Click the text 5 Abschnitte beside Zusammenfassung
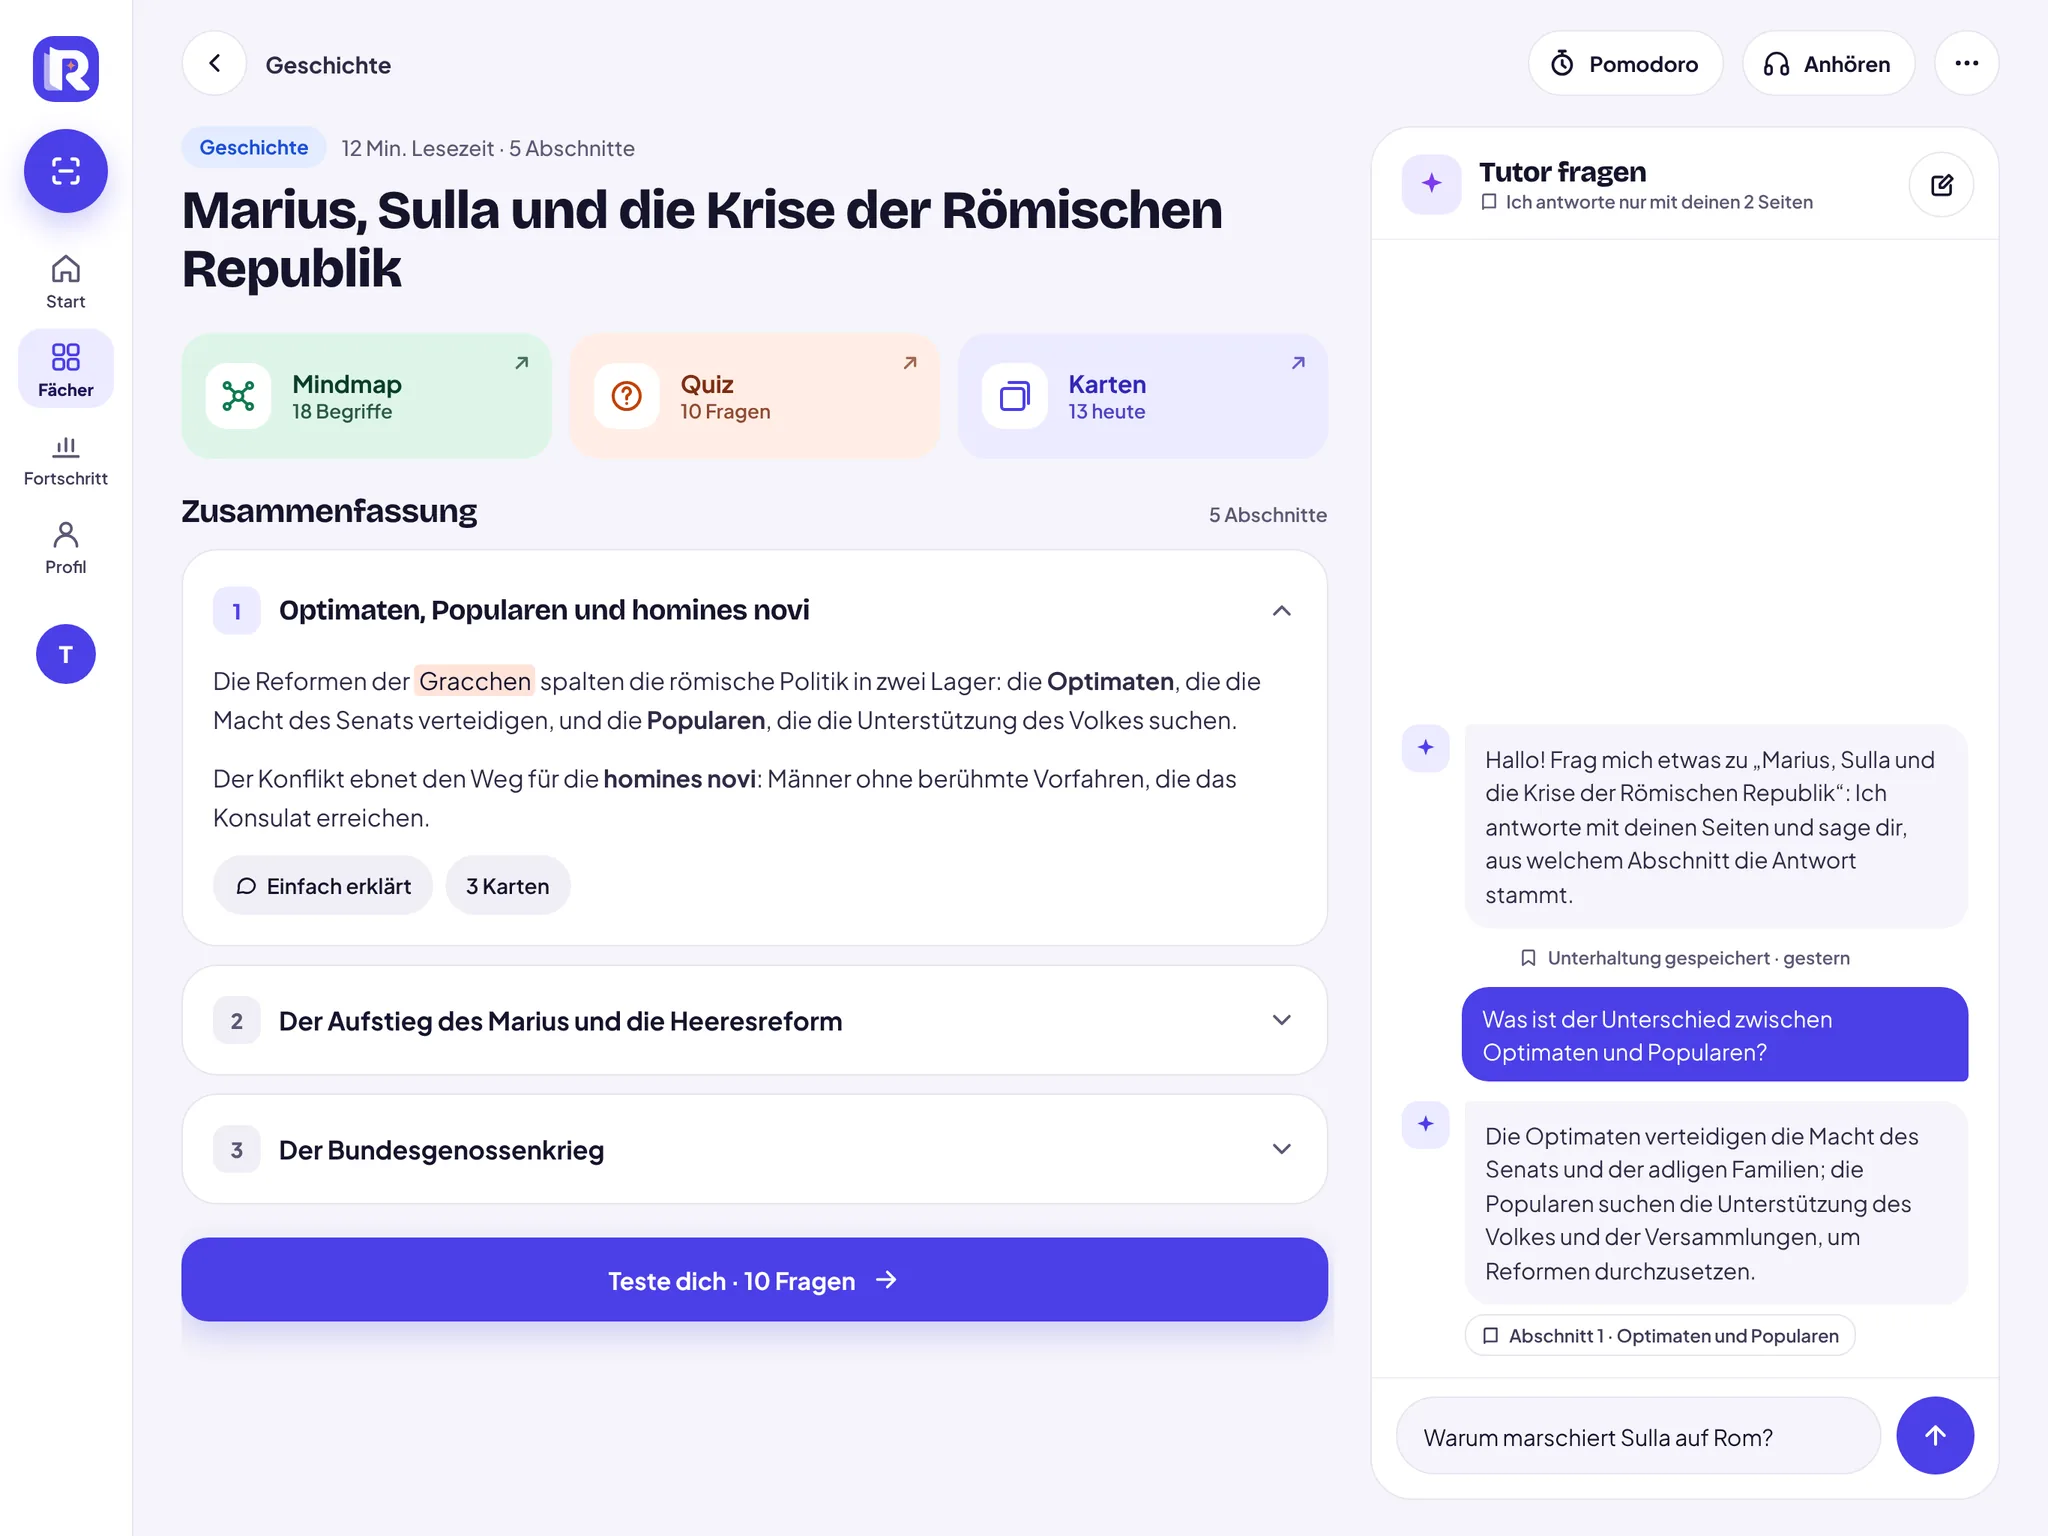Screen dimensions: 2048x1536 pyautogui.click(x=1268, y=515)
